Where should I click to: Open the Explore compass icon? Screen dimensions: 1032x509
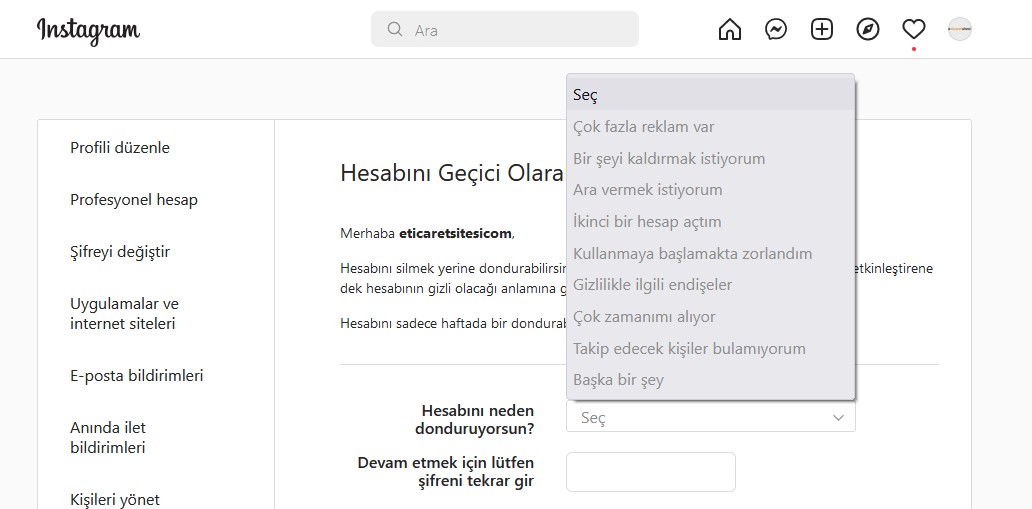[x=868, y=30]
